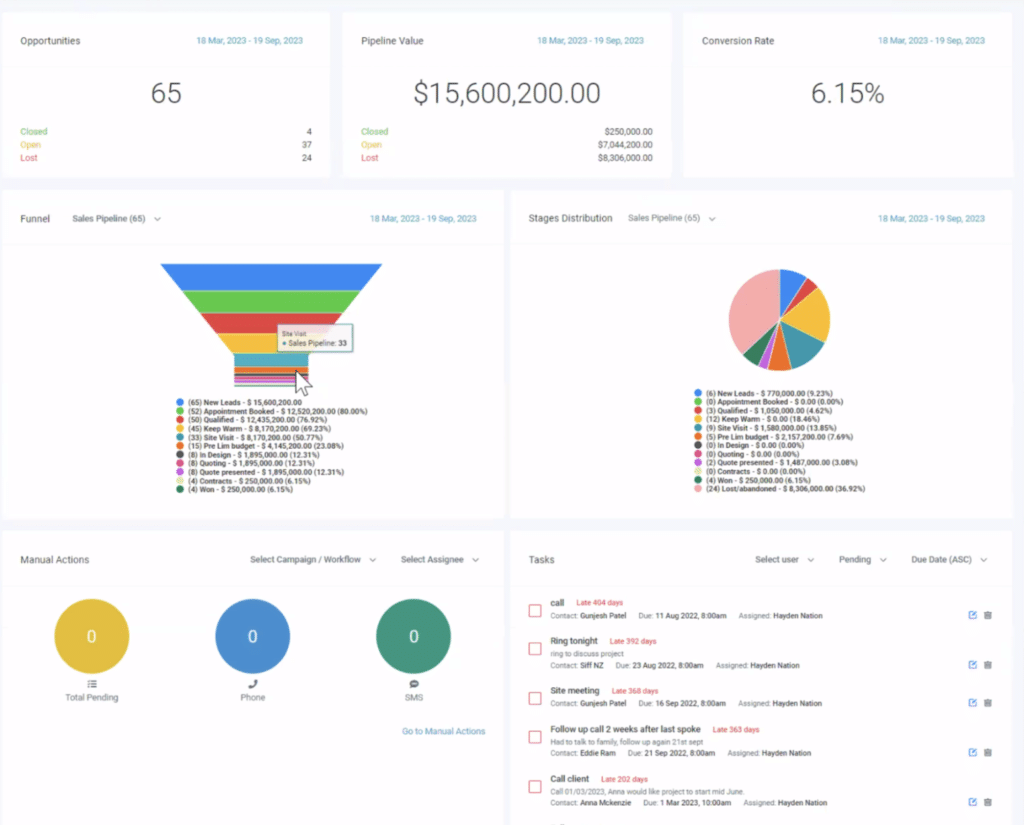This screenshot has width=1024, height=825.
Task: Click the SMS speech bubble icon
Action: point(414,684)
